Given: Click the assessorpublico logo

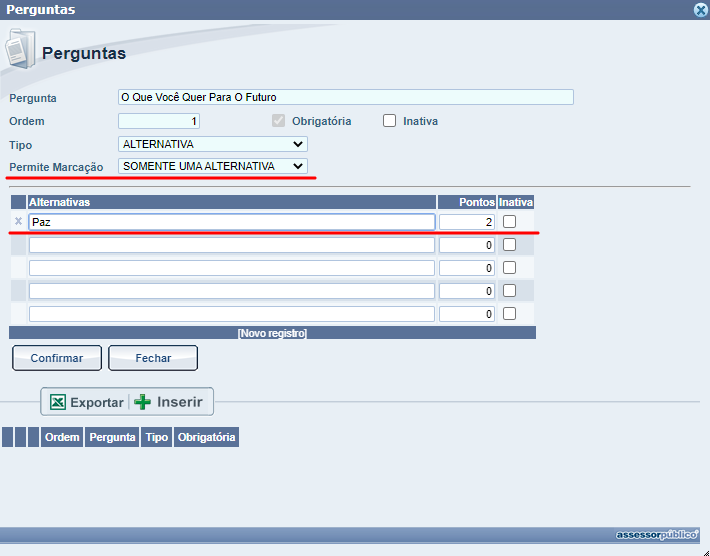Looking at the screenshot, I should coord(656,535).
